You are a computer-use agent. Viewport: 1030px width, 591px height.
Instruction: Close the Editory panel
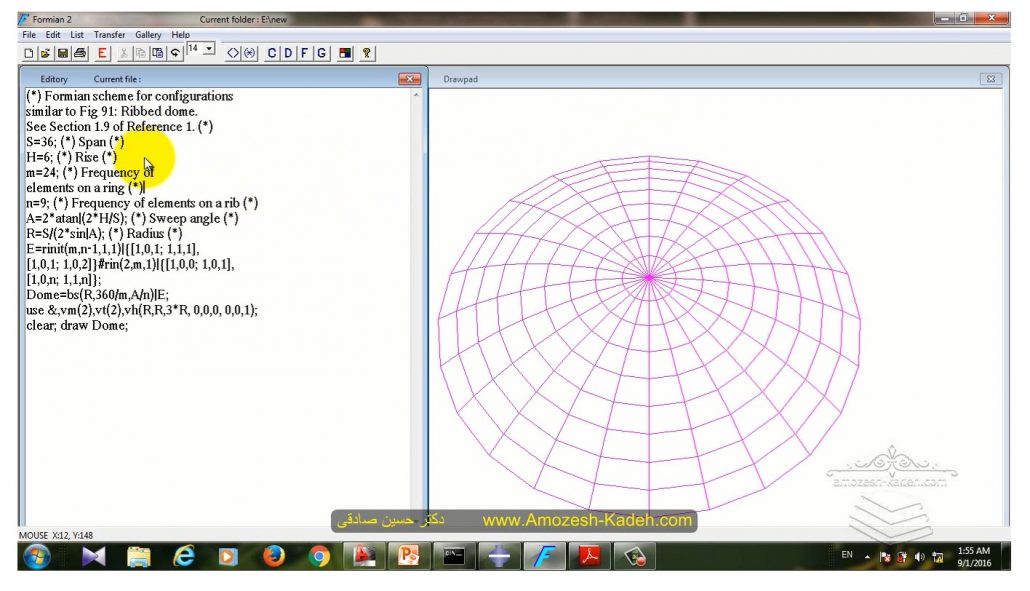pyautogui.click(x=409, y=79)
